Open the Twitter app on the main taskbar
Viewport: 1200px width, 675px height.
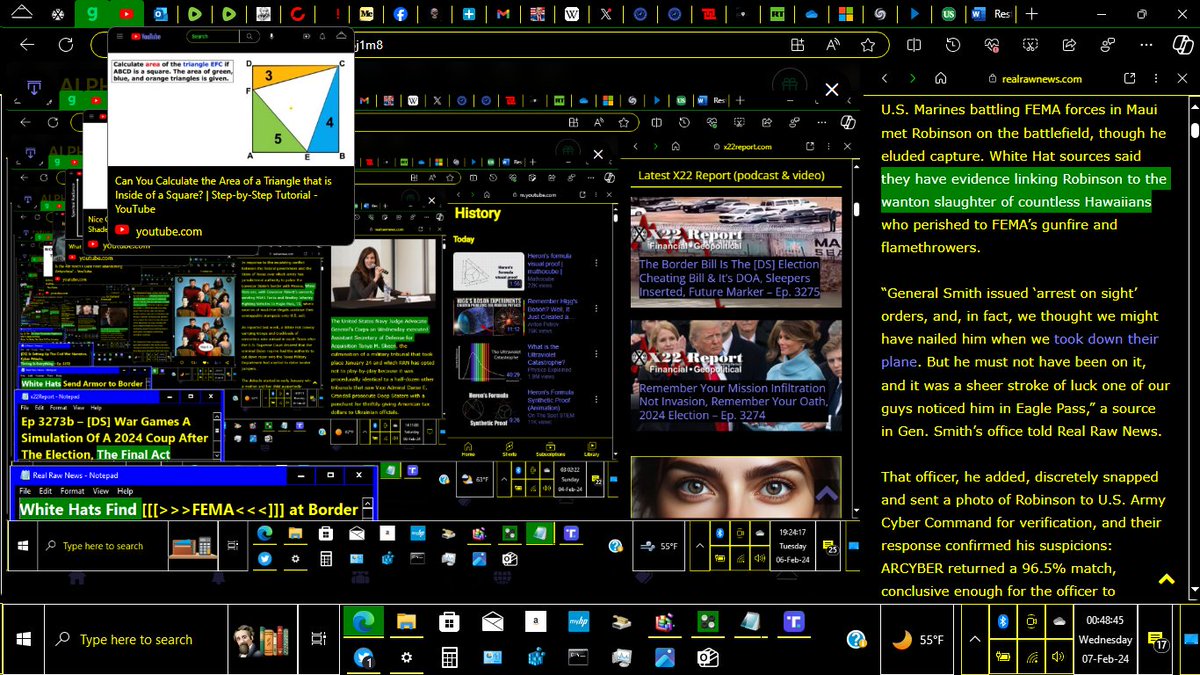click(x=363, y=657)
